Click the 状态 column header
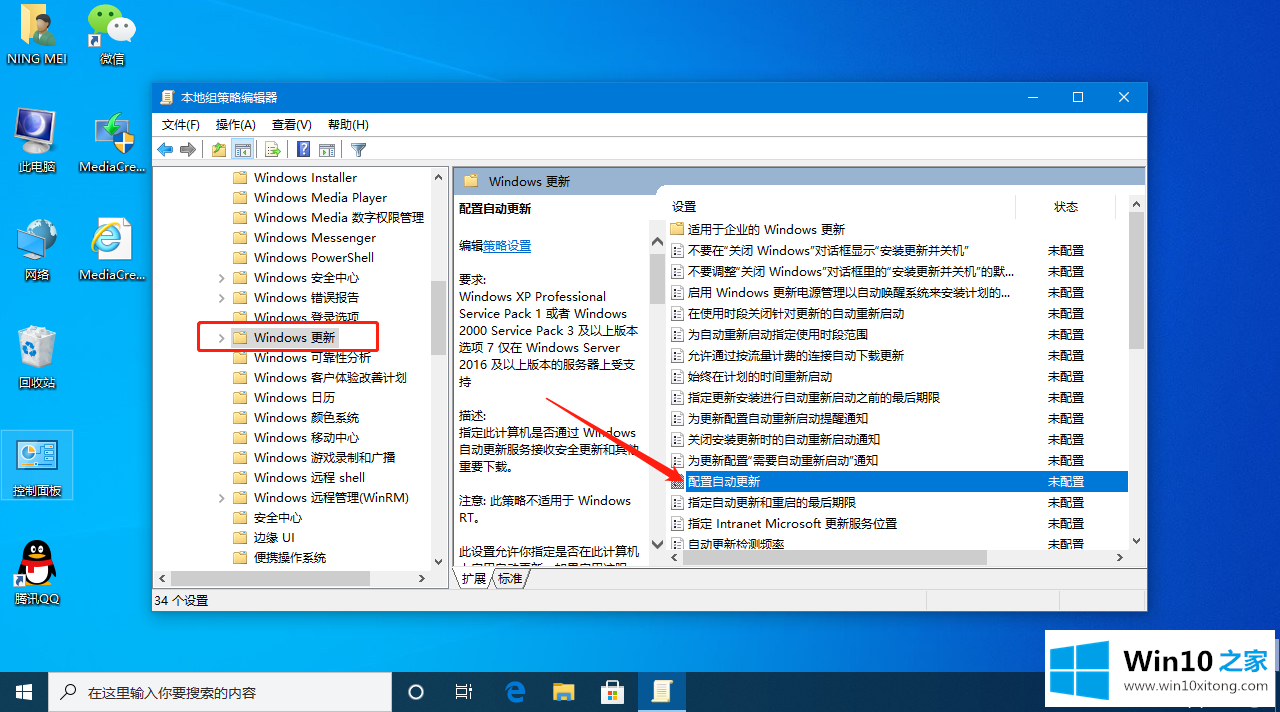The image size is (1280, 712). 1065,207
